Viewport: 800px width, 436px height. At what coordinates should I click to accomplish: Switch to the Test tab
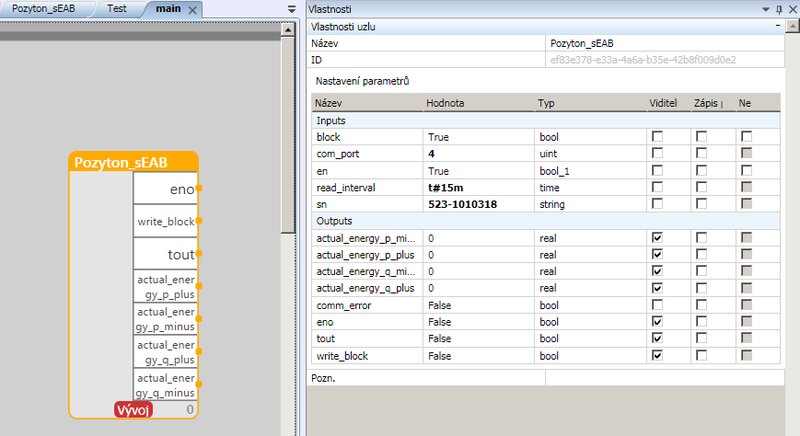[x=117, y=9]
